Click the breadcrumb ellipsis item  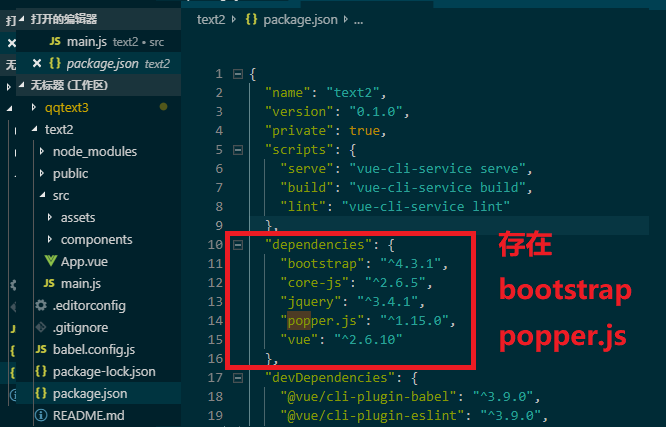[x=358, y=20]
